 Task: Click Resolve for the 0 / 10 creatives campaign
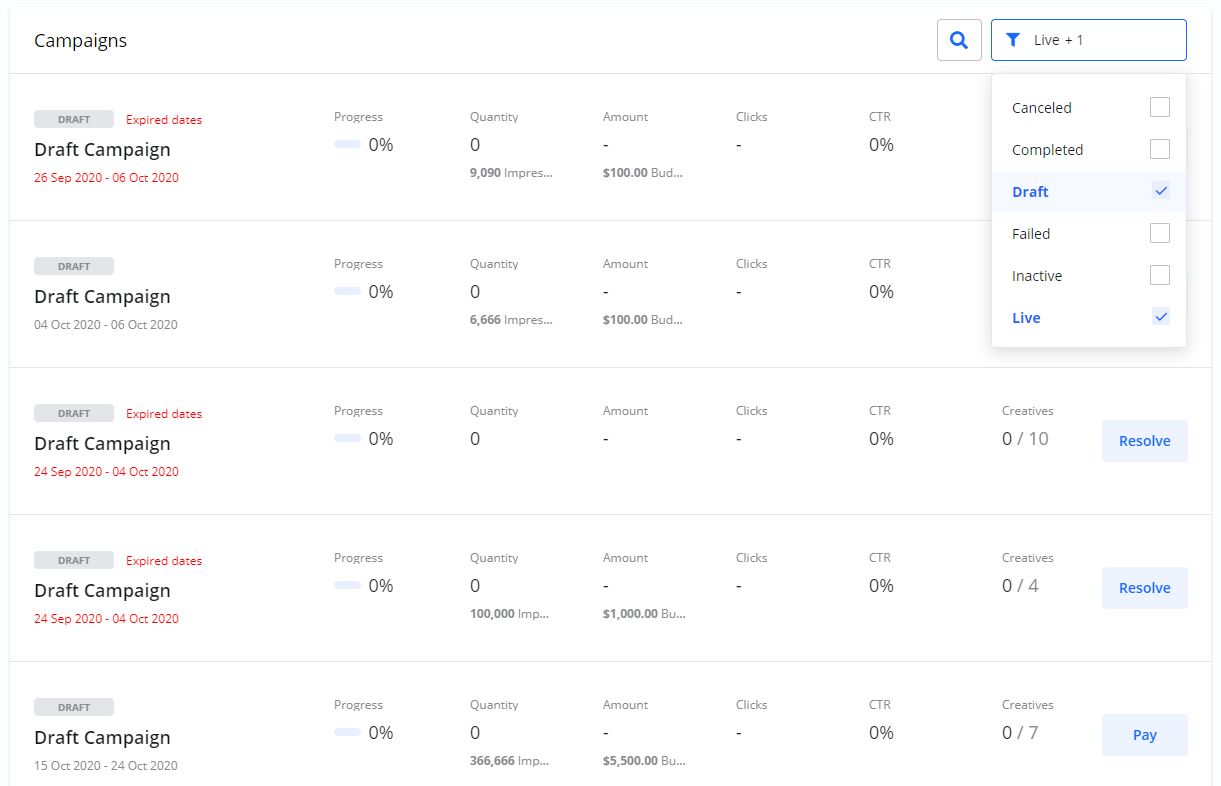pos(1144,441)
